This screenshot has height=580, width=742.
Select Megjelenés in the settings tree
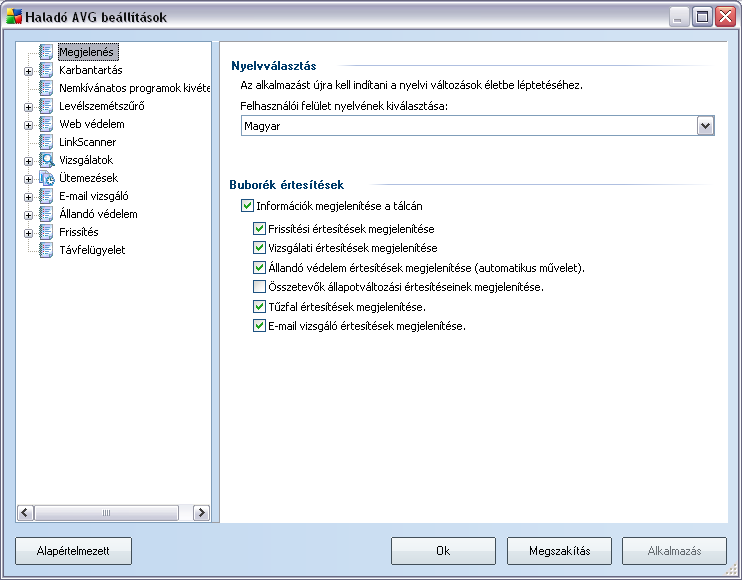point(87,52)
